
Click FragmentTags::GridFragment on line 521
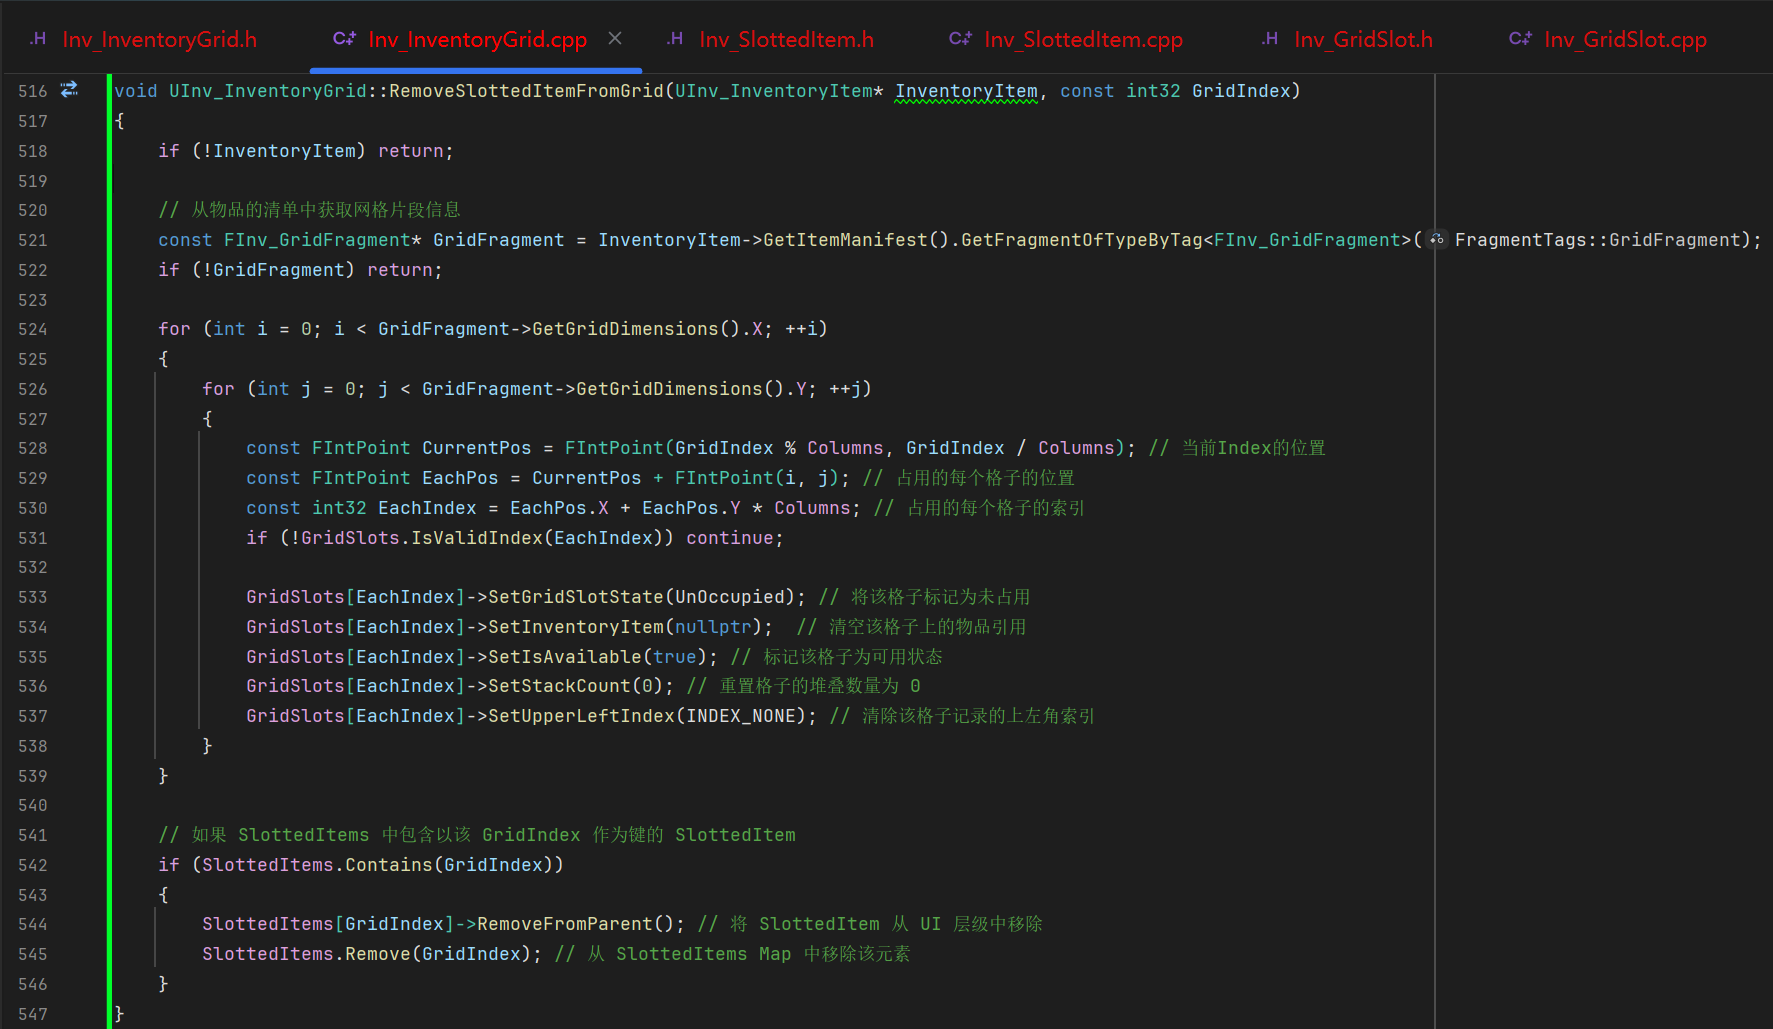click(x=1598, y=240)
